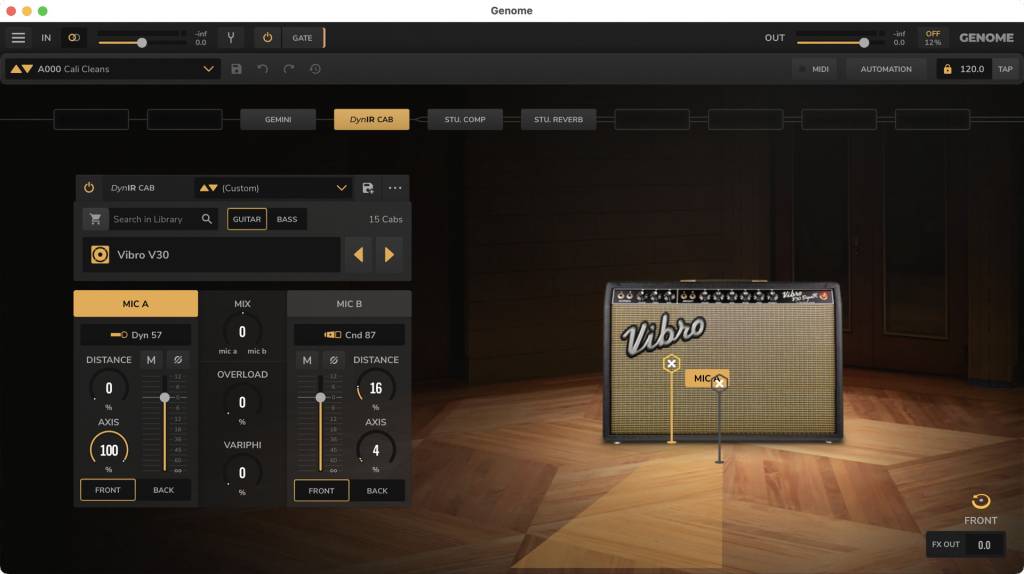This screenshot has height=574, width=1024.
Task: Select the DynIR CAB chain slot
Action: click(372, 120)
